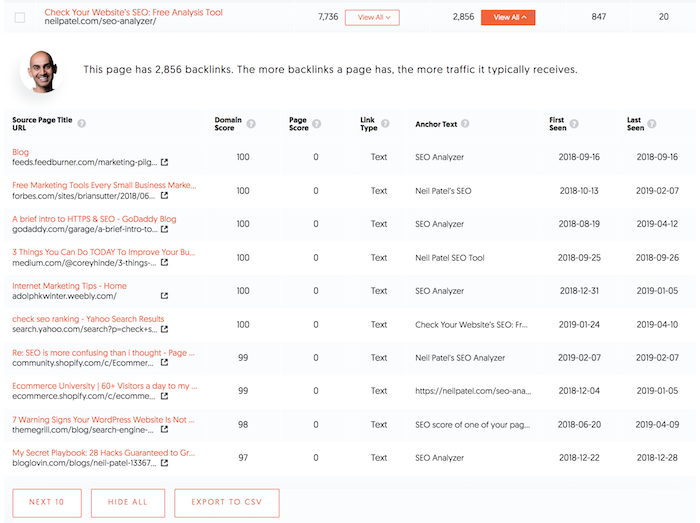700x523 pixels.
Task: Click the Domain Score value 97
Action: pos(243,457)
